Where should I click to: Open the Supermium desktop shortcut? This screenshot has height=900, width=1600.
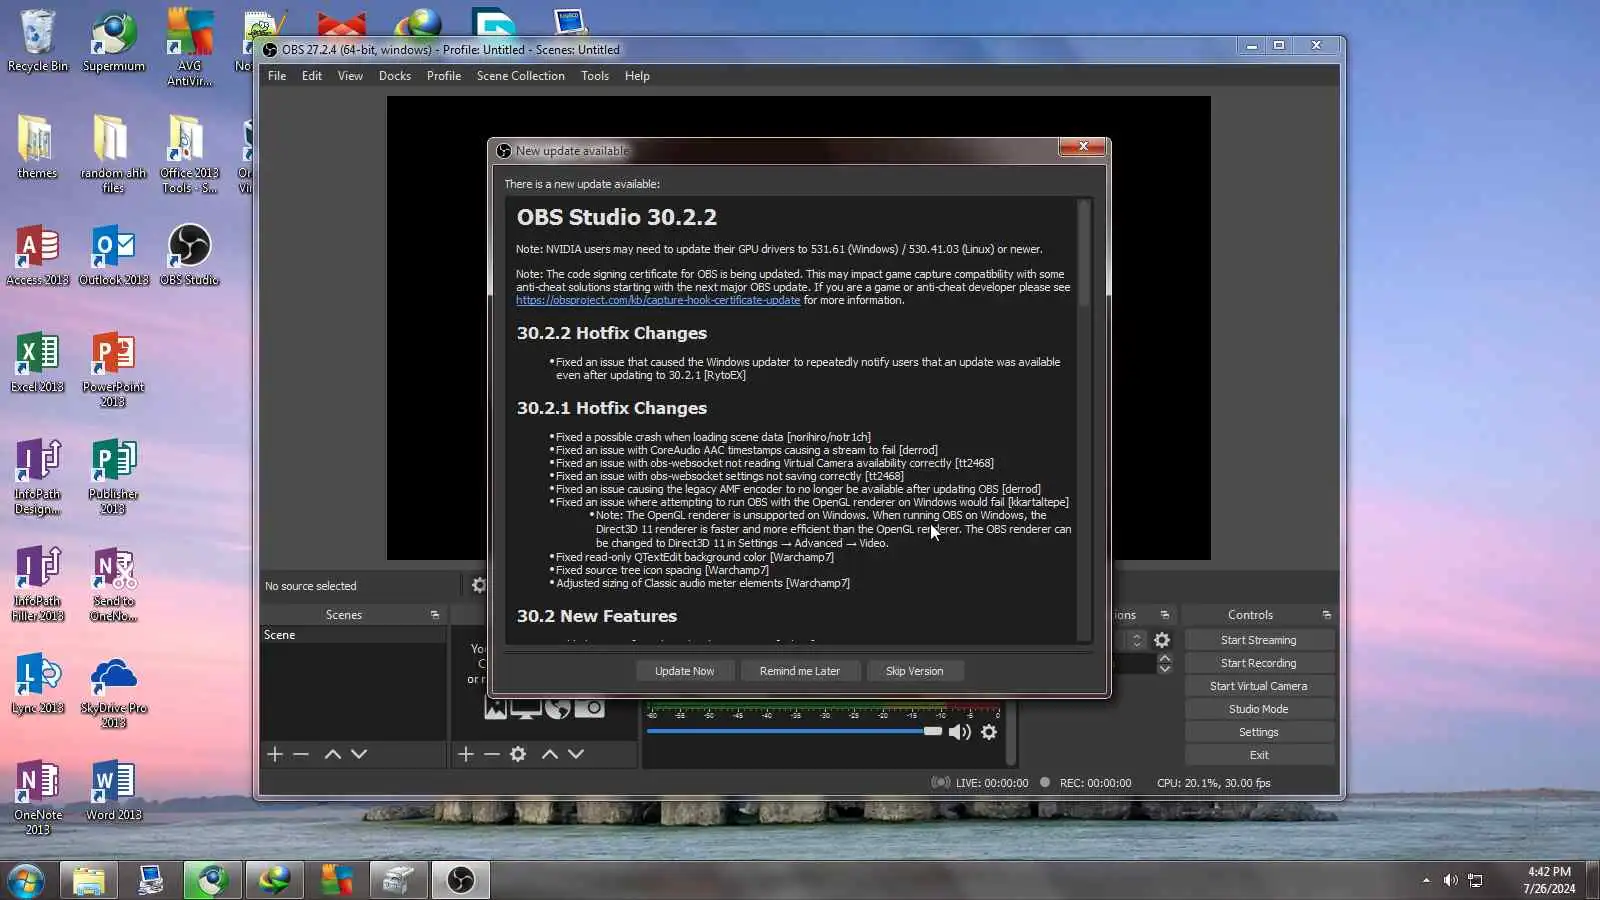click(x=114, y=42)
